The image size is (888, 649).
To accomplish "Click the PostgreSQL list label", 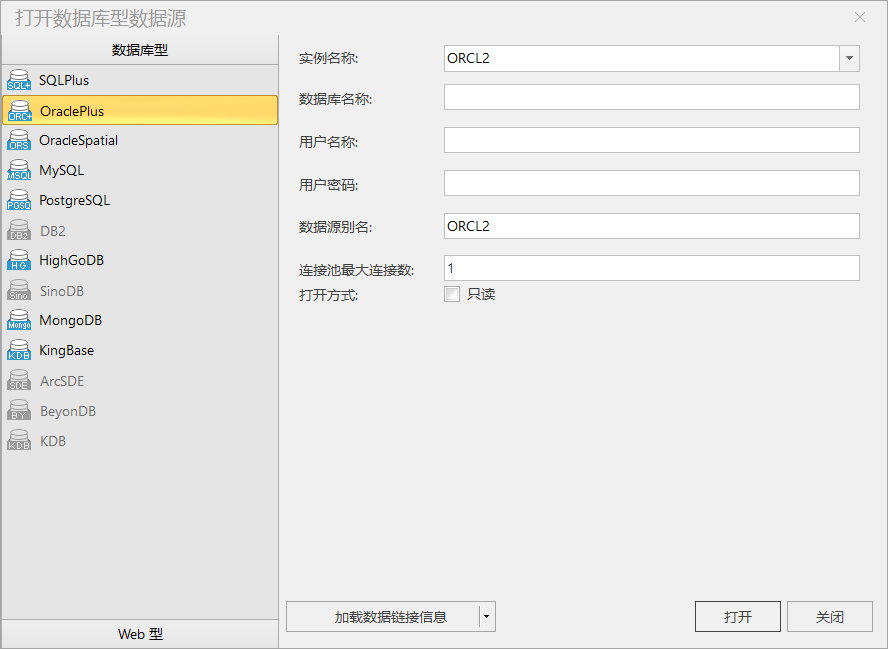I will 74,200.
